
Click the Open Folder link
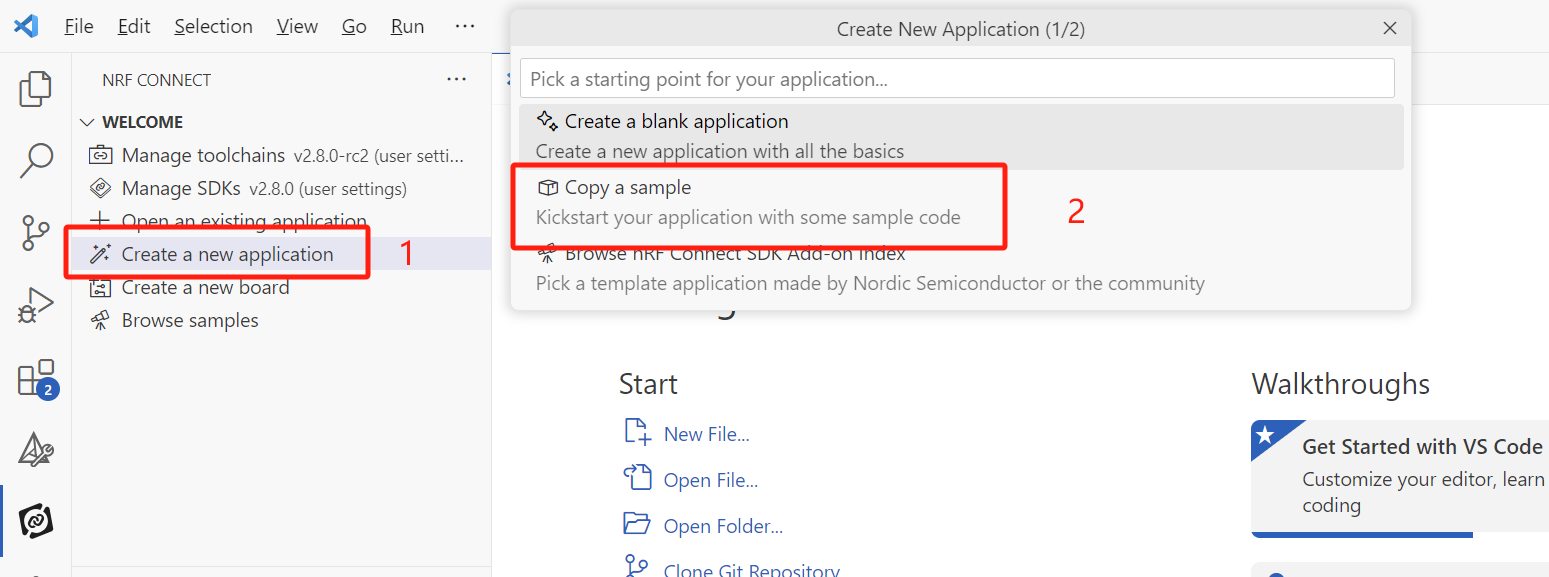(x=723, y=526)
